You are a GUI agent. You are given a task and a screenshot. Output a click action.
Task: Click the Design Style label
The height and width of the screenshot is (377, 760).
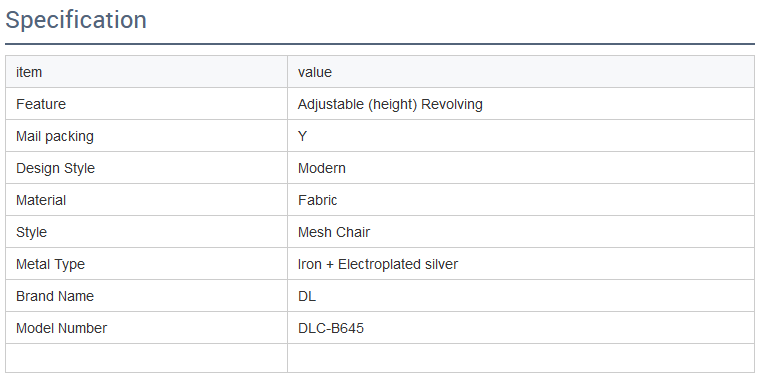pyautogui.click(x=55, y=169)
